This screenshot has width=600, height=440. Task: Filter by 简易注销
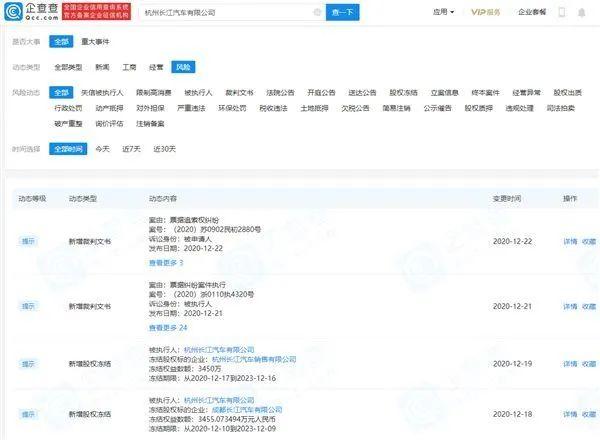[396, 108]
